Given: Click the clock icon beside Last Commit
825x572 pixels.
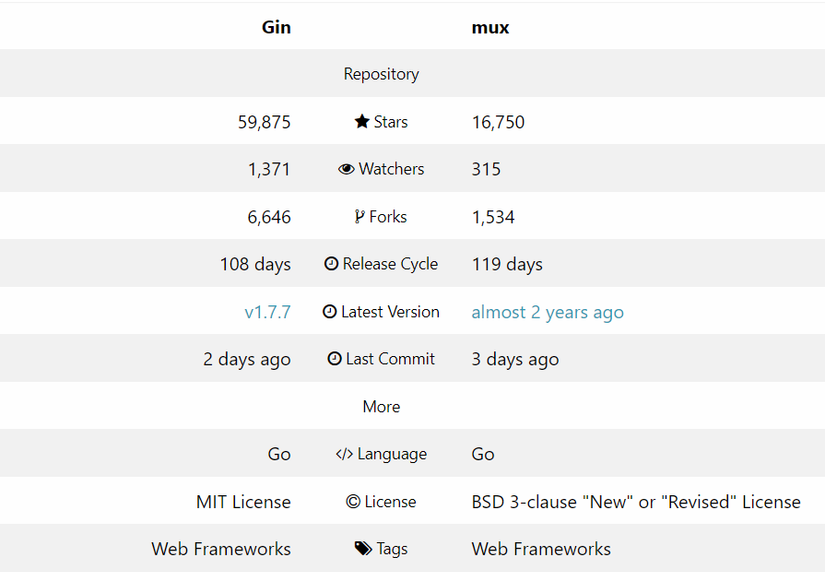Looking at the screenshot, I should click(335, 359).
